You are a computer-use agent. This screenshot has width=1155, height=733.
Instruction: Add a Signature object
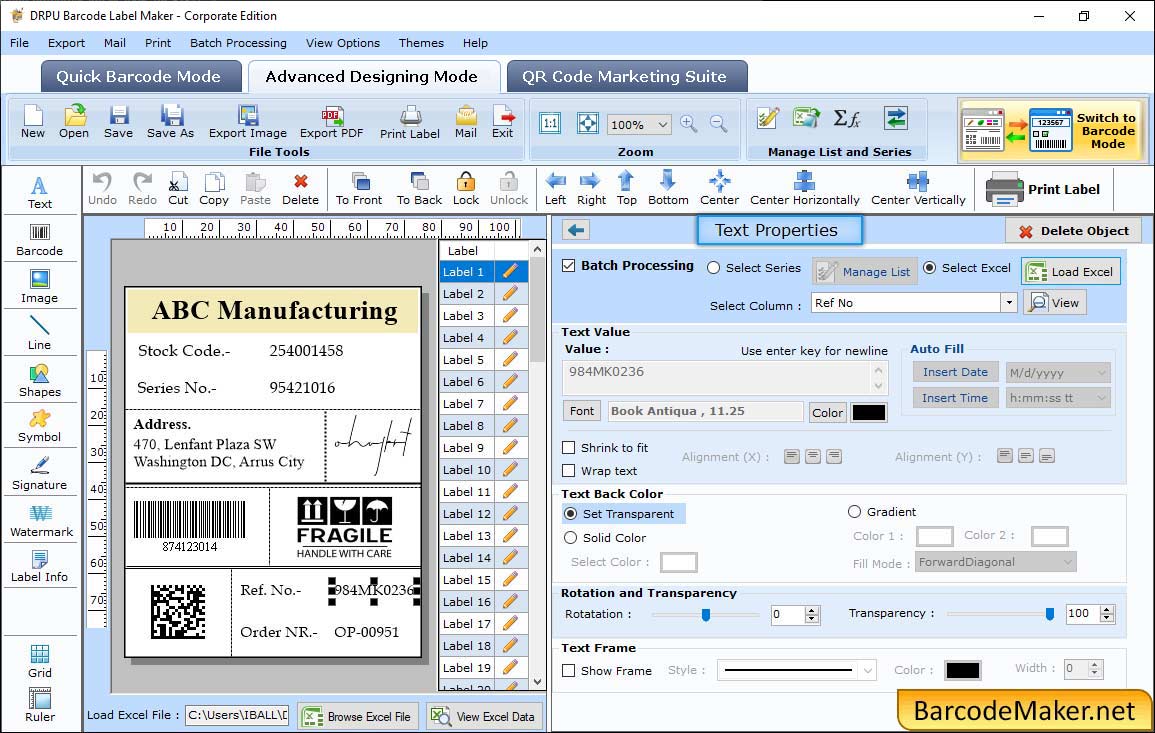40,474
